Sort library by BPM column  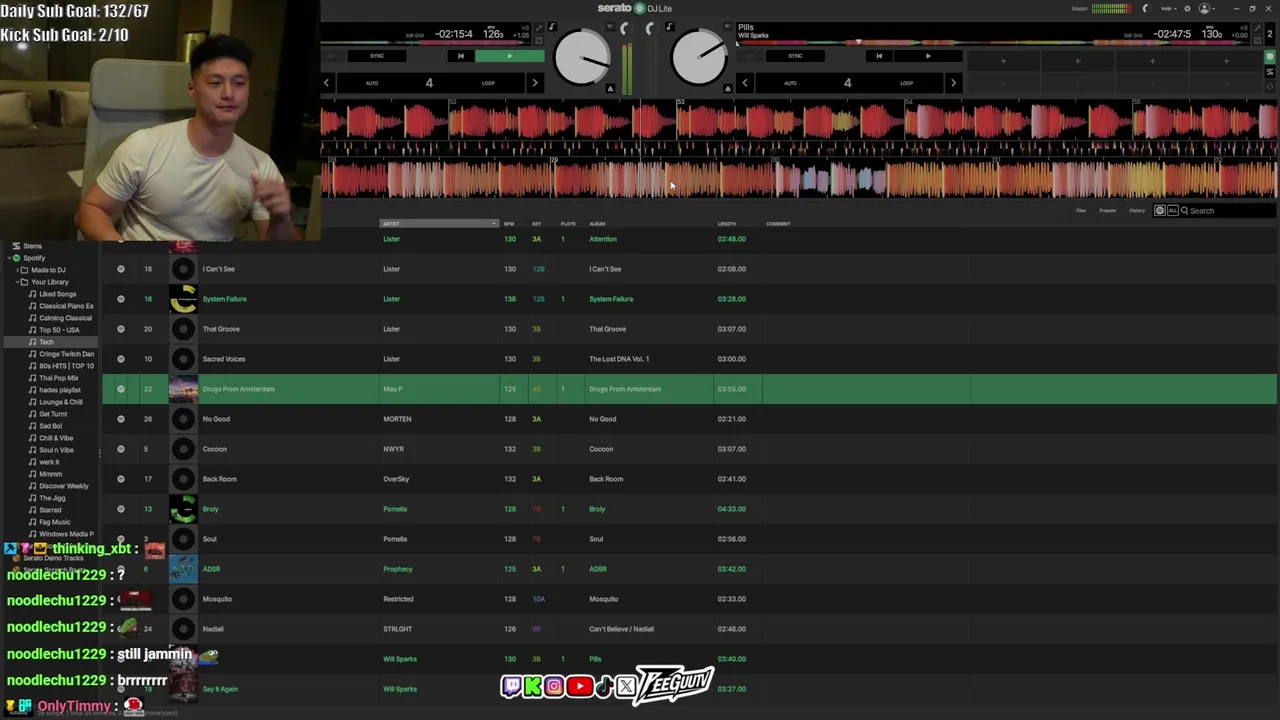(509, 224)
